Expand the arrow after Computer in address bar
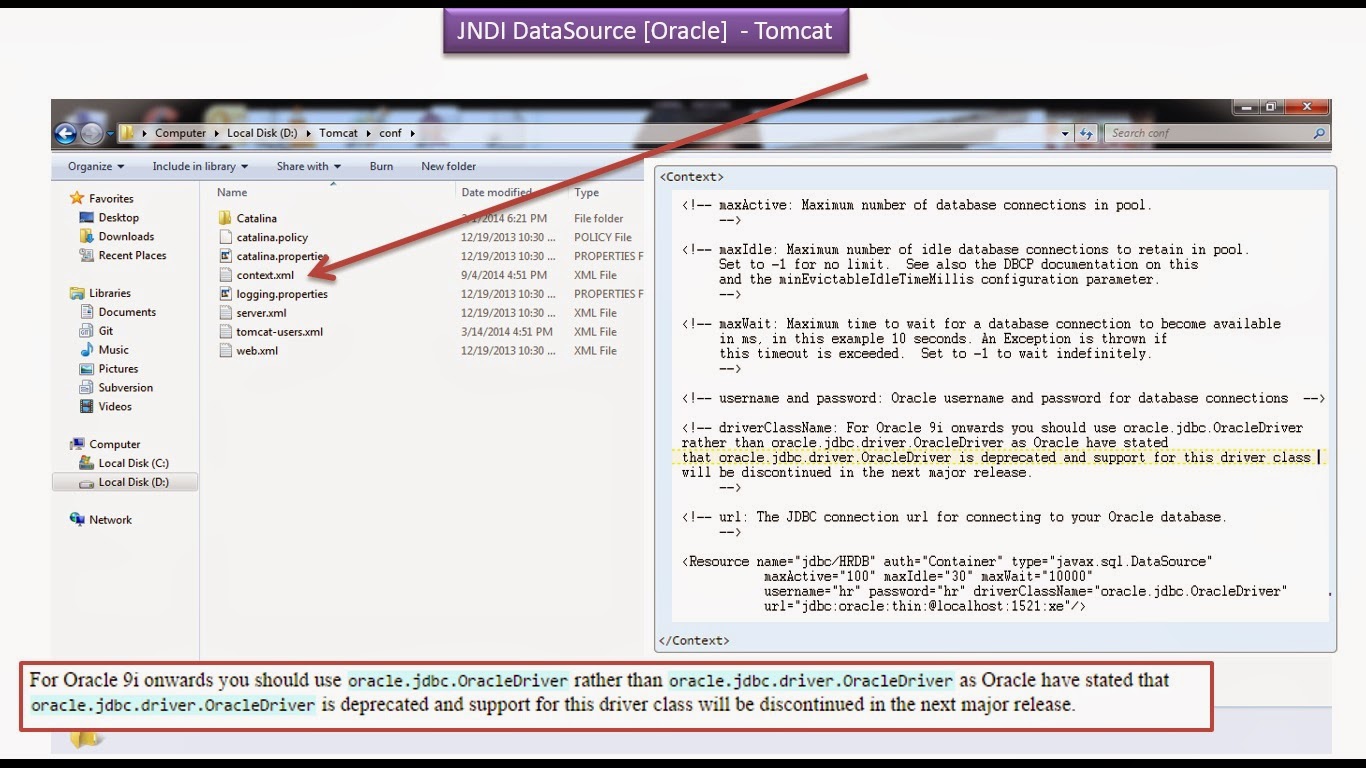This screenshot has width=1366, height=768. click(x=217, y=133)
